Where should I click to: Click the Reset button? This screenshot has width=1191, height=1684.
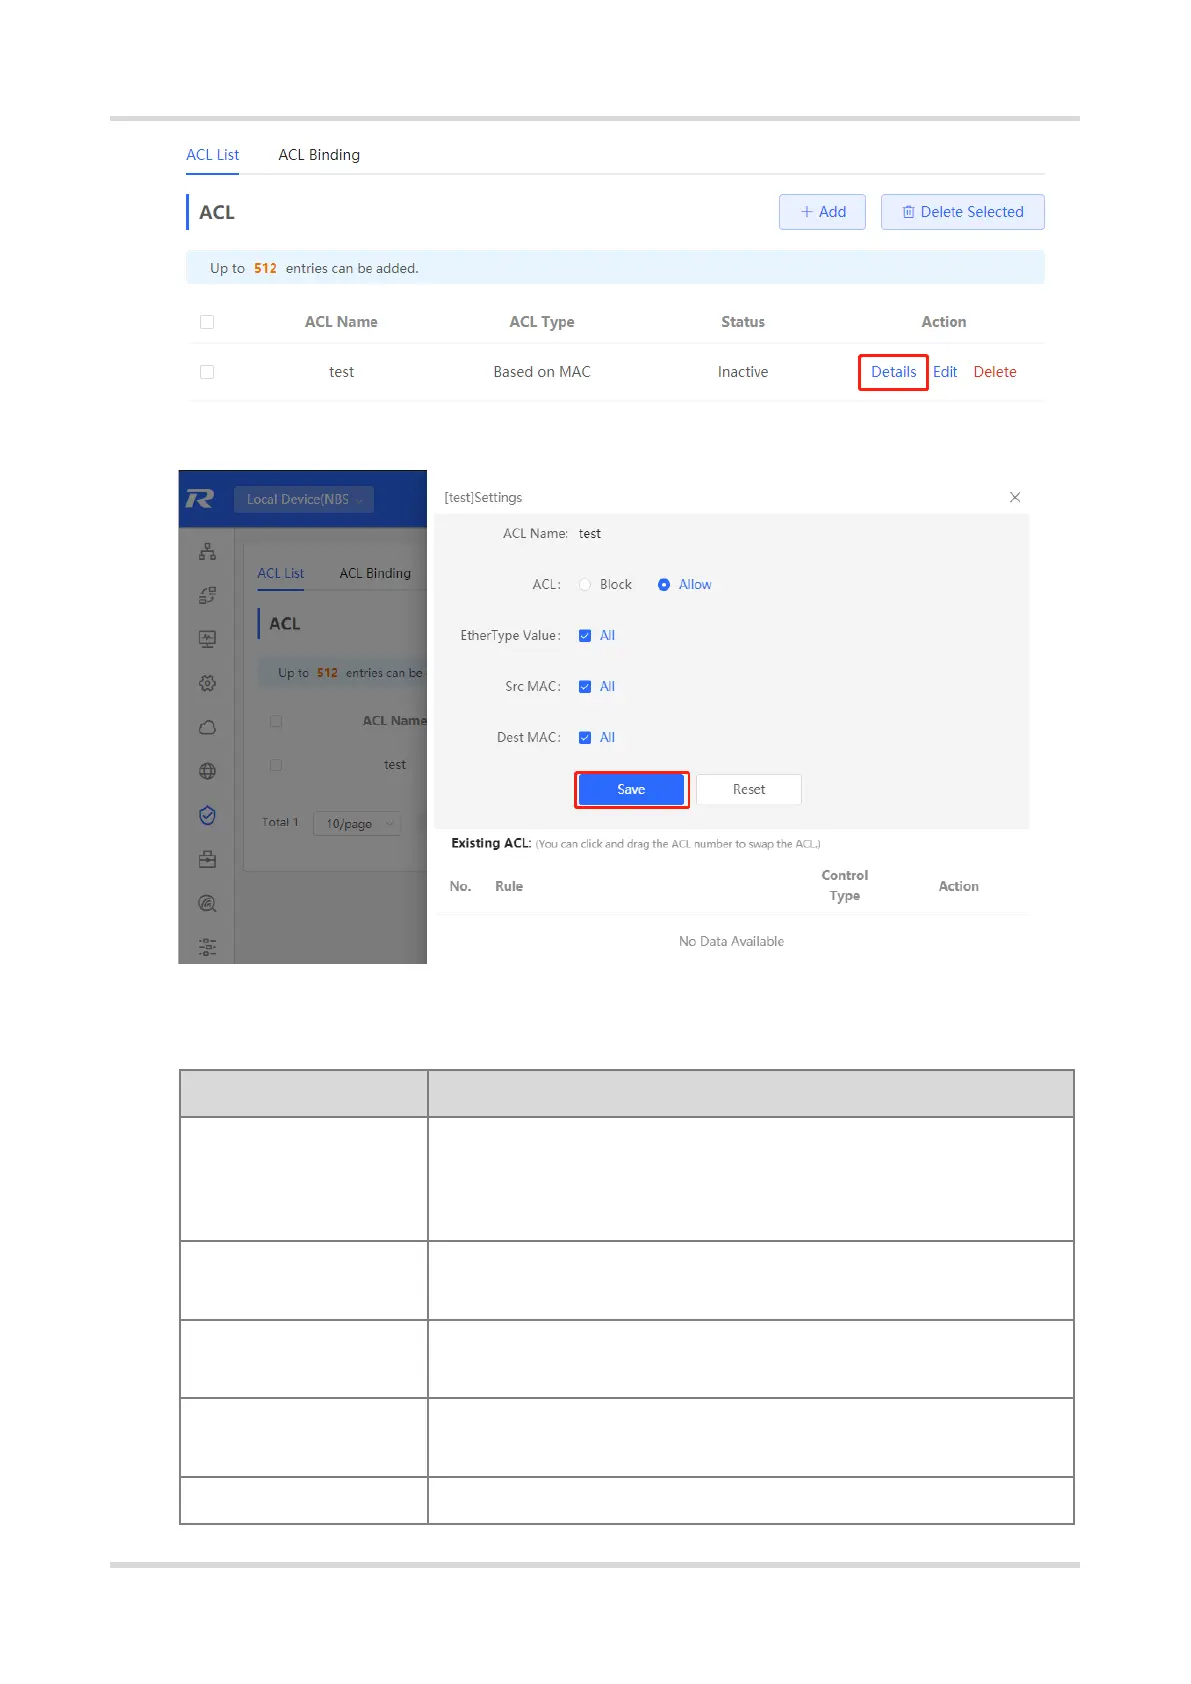(749, 789)
